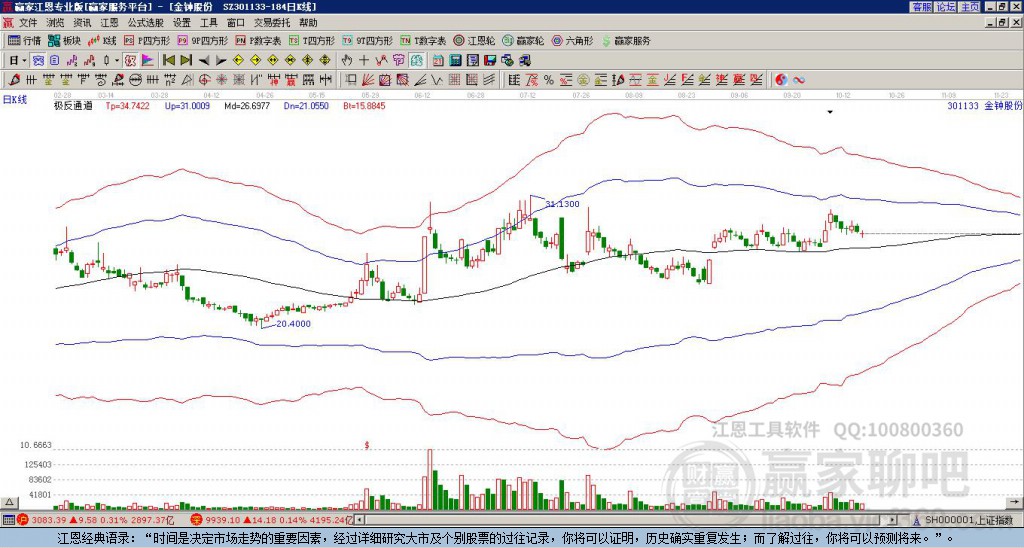This screenshot has width=1024, height=548.
Task: Toggle the red 权 adjustment icon
Action: pyautogui.click(x=130, y=61)
